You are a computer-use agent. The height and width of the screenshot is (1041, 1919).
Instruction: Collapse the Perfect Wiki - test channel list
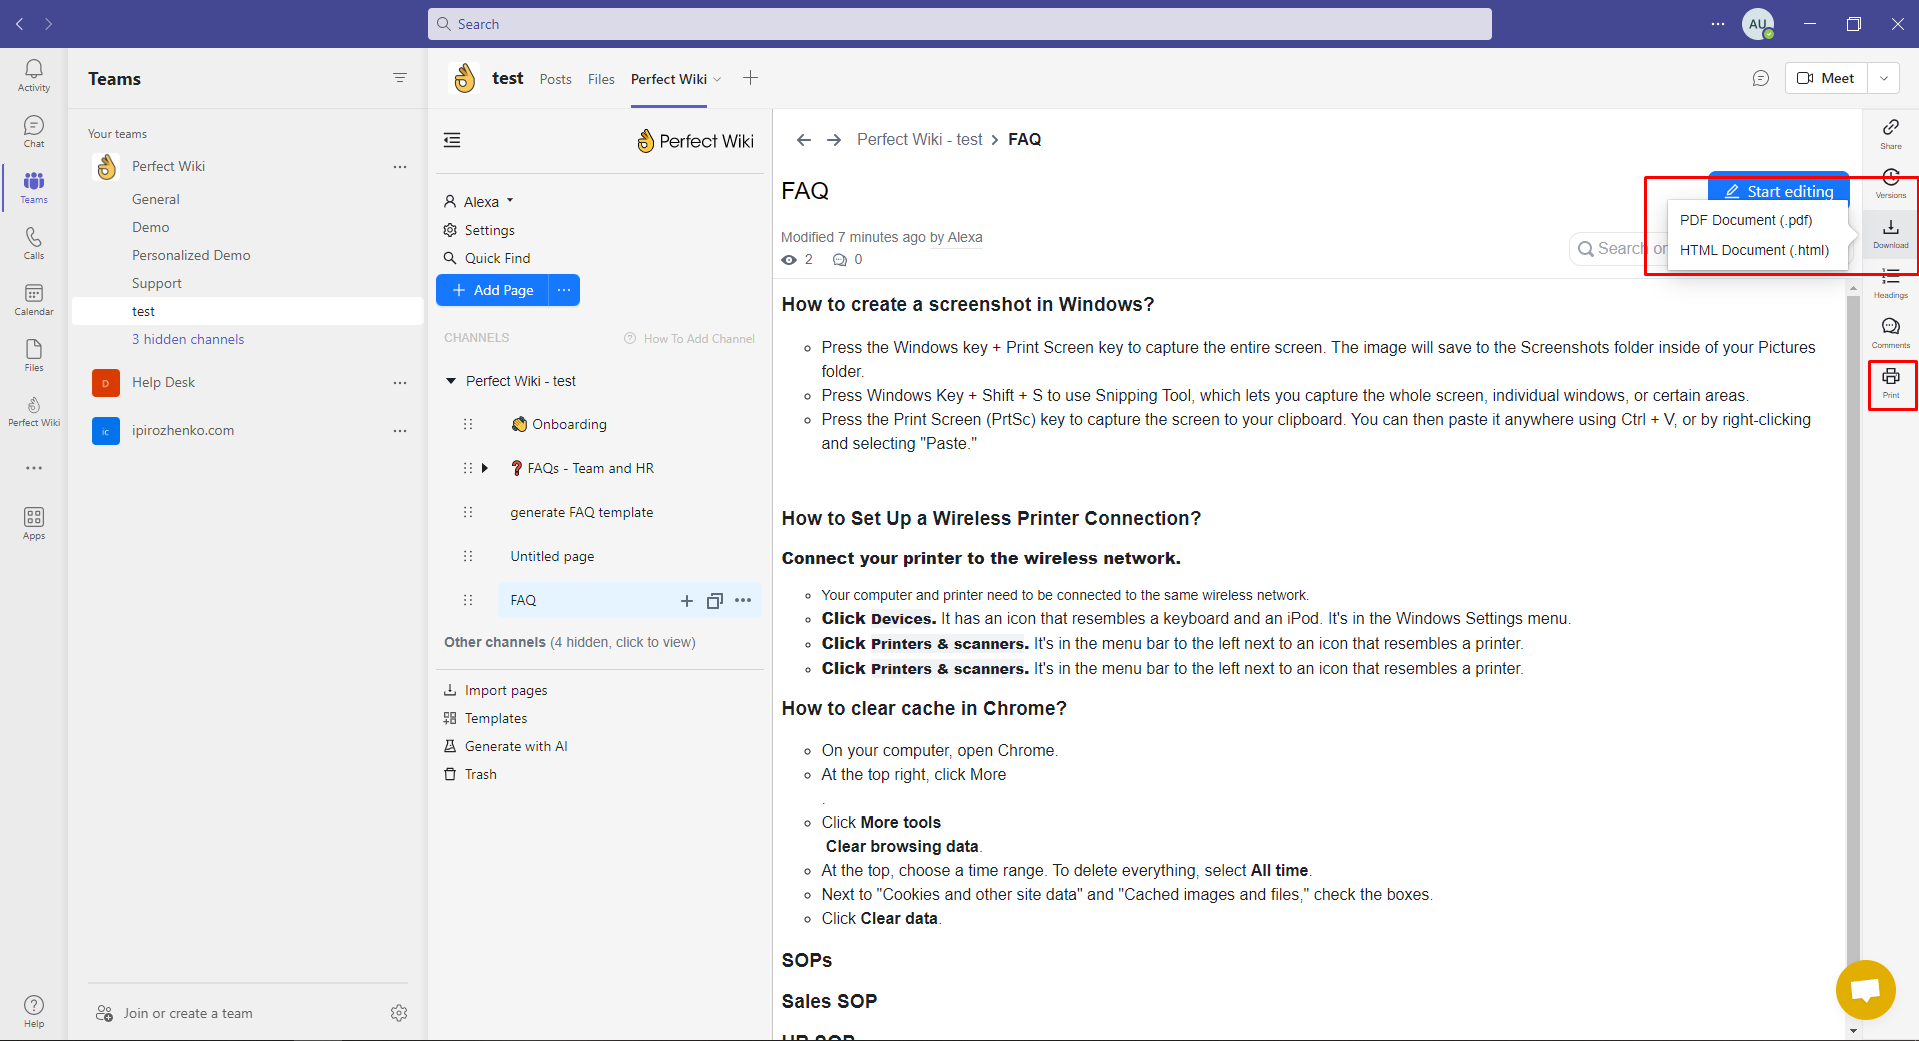click(452, 381)
